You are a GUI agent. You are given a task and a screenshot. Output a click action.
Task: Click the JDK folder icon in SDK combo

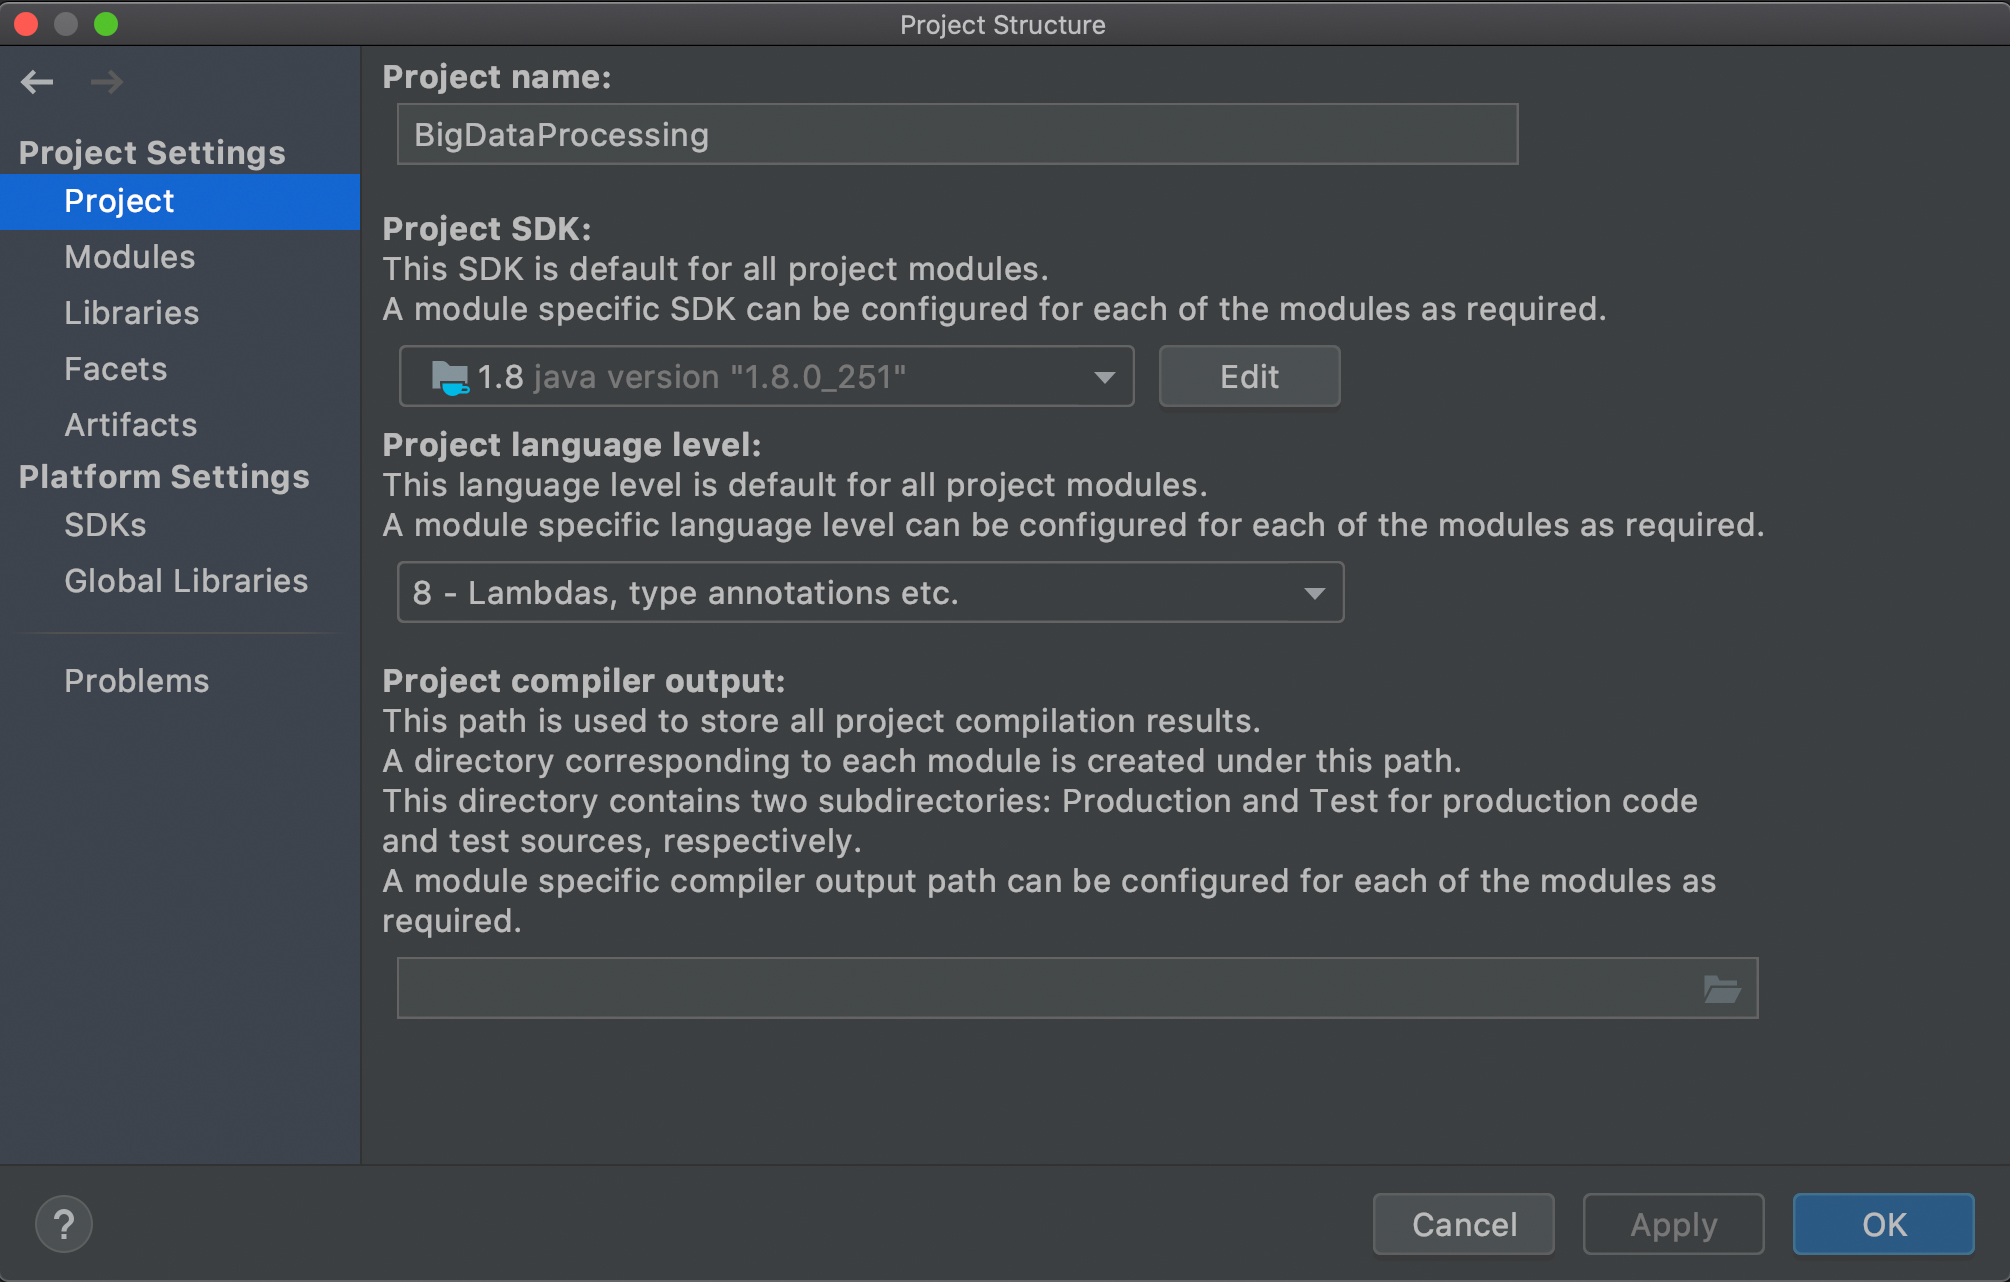449,378
